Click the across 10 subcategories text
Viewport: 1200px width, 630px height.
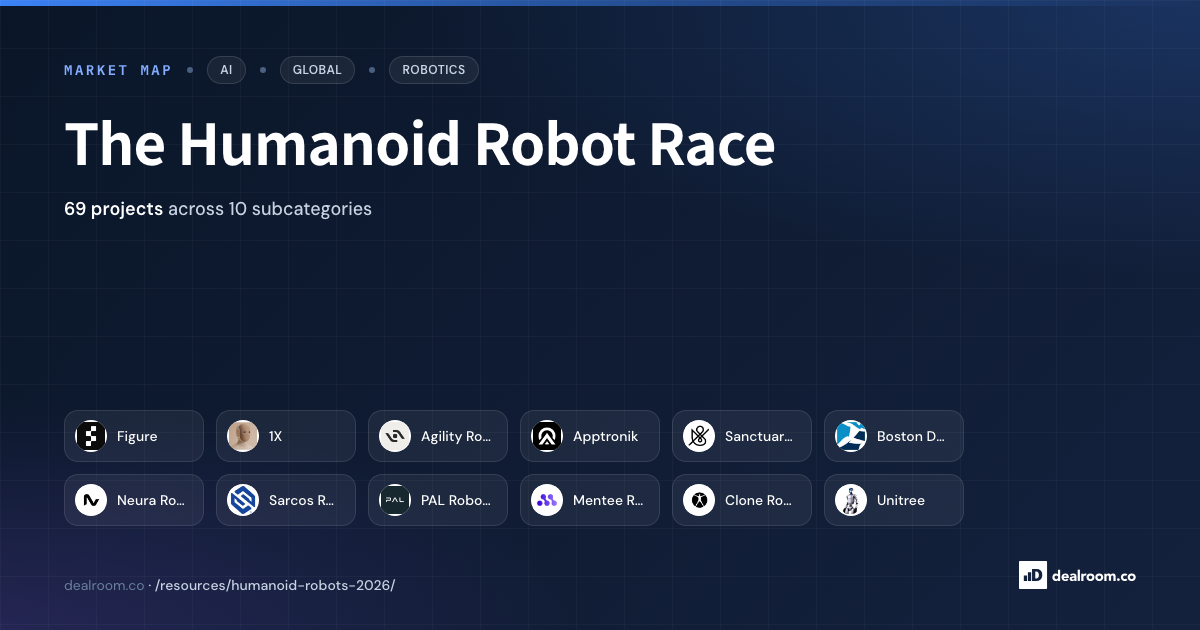270,209
